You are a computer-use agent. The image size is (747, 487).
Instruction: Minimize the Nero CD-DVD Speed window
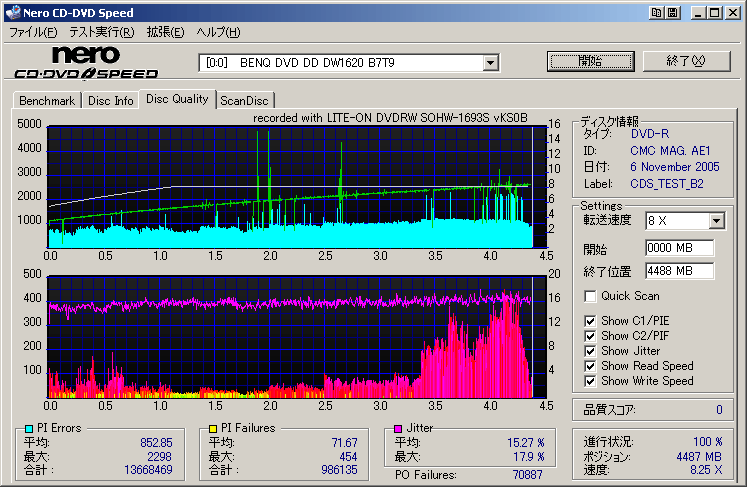(698, 13)
